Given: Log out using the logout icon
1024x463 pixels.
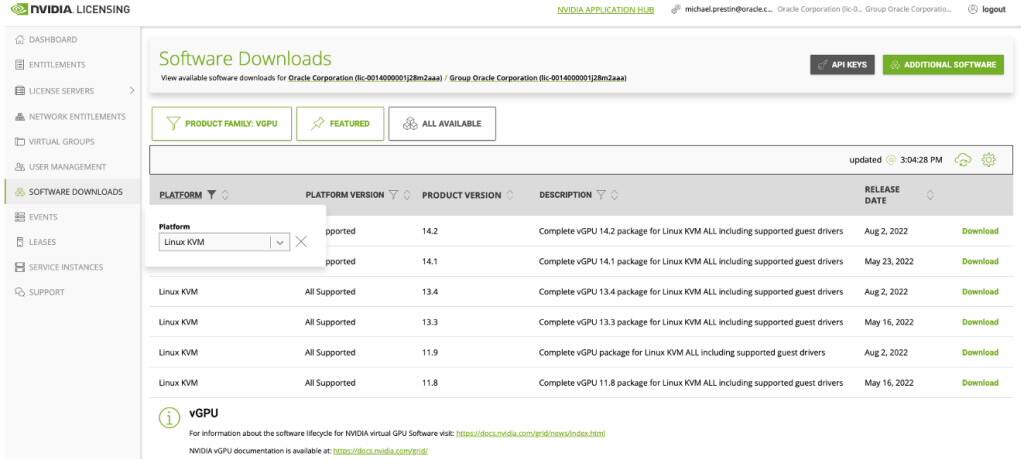Looking at the screenshot, I should coord(973,10).
